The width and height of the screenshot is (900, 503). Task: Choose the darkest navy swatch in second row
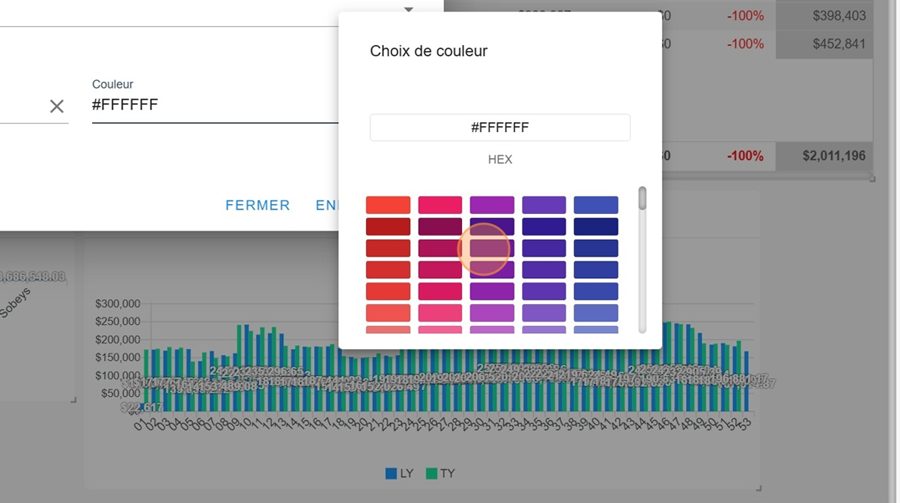pos(596,226)
